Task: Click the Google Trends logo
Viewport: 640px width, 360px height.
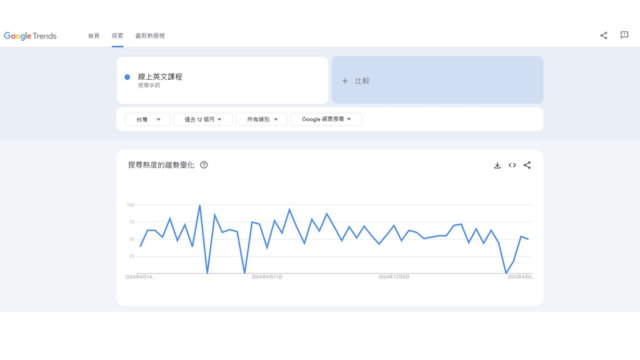Action: pos(30,36)
